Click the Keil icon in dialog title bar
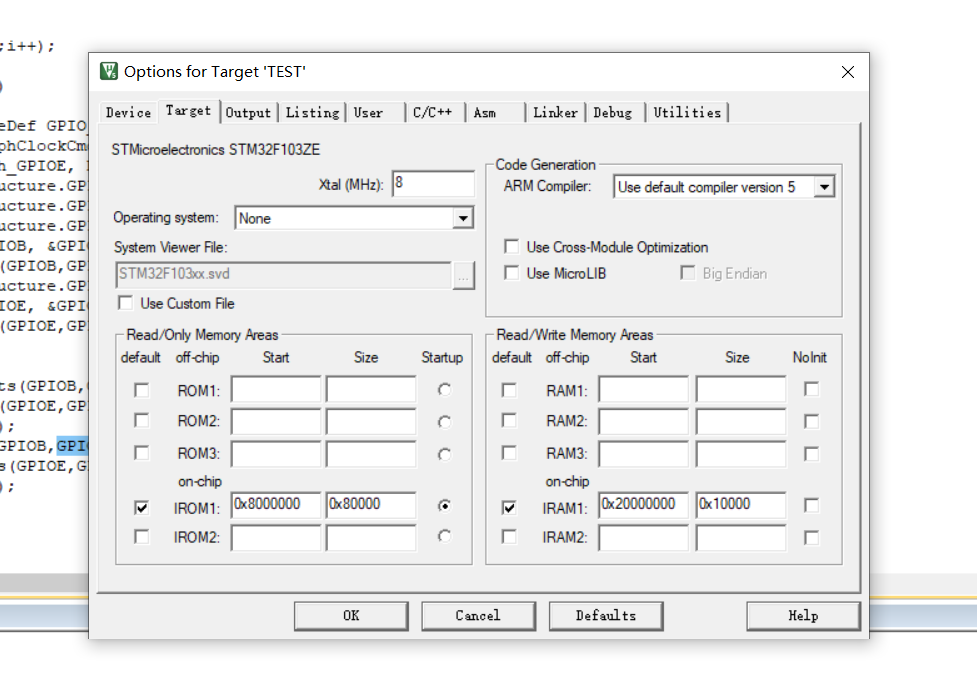The image size is (977, 686). pos(109,72)
